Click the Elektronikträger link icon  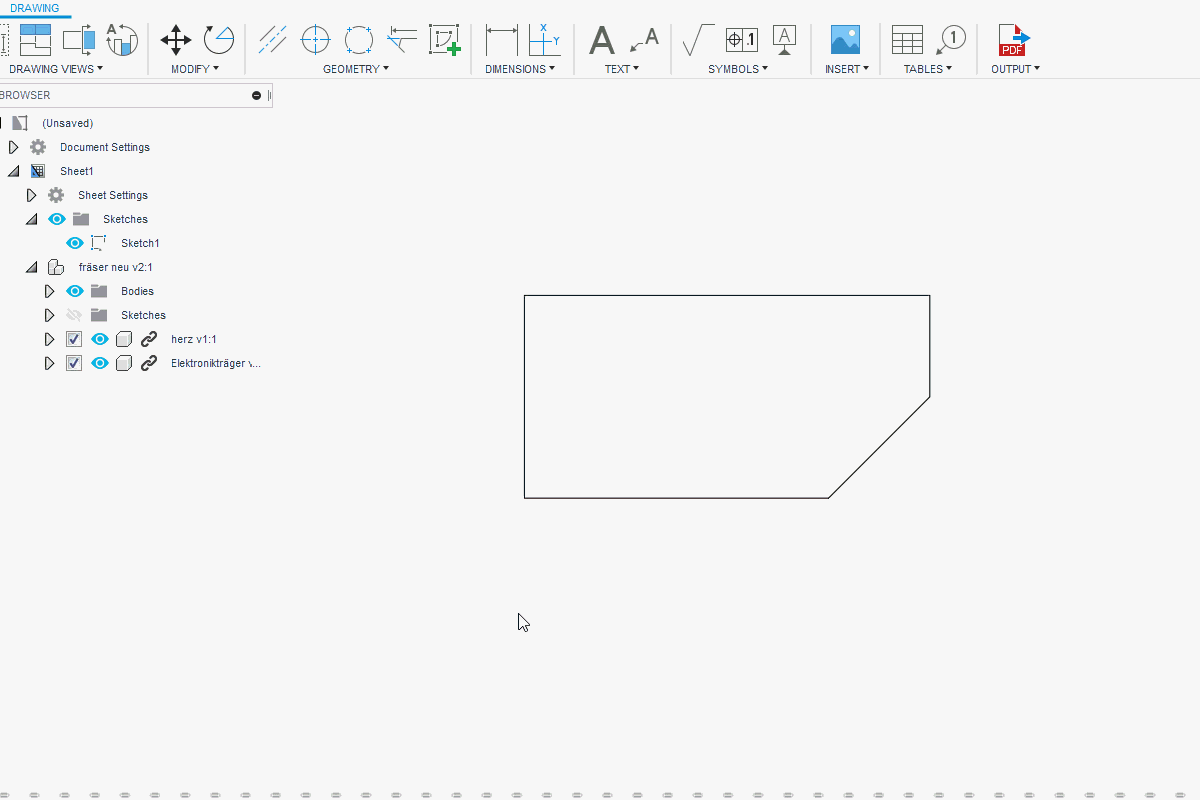(x=149, y=363)
